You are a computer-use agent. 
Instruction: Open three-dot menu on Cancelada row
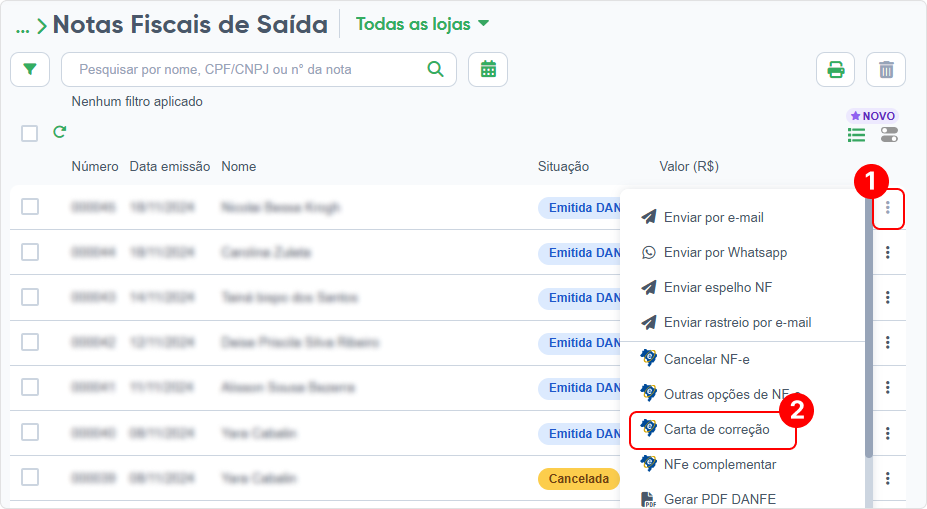point(887,479)
